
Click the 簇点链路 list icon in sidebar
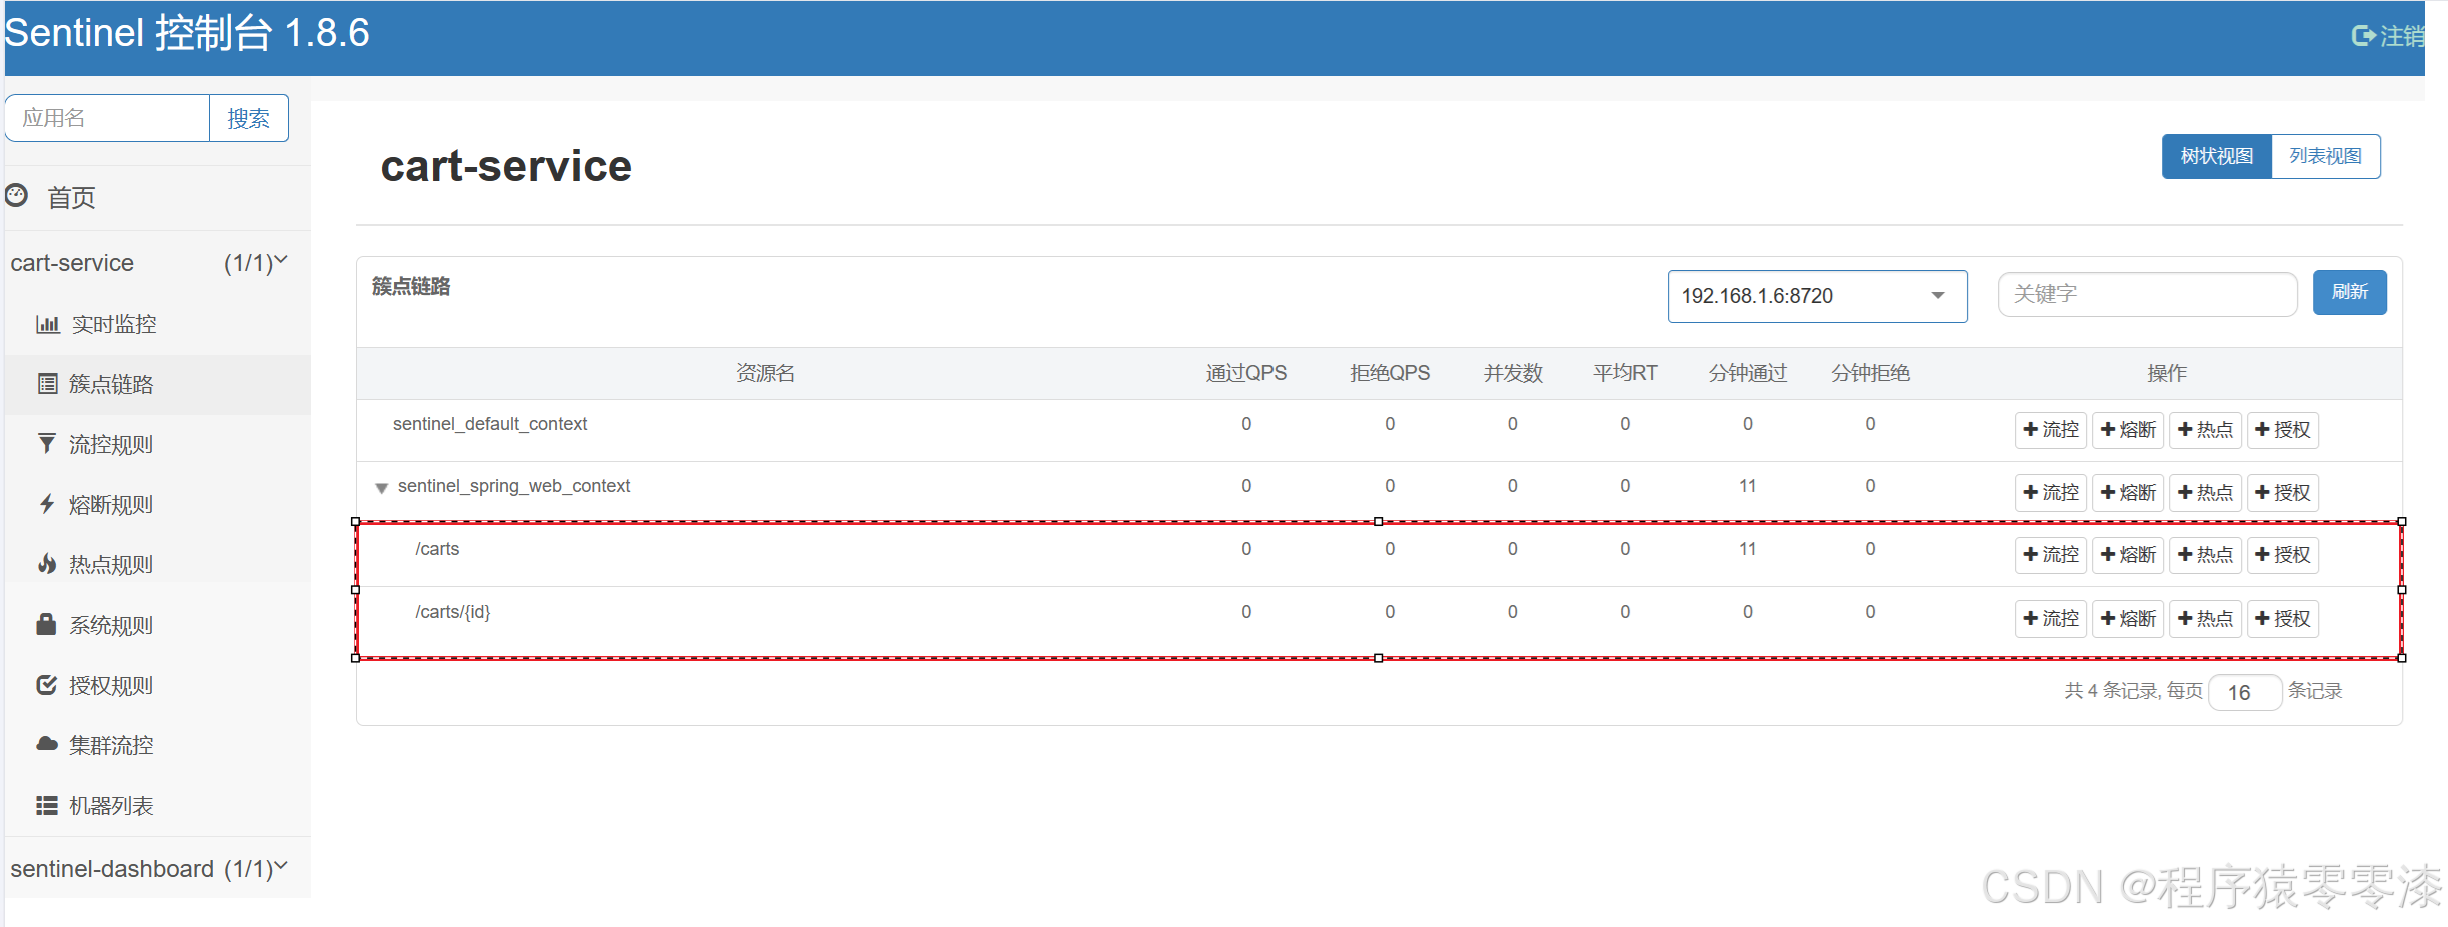click(47, 384)
